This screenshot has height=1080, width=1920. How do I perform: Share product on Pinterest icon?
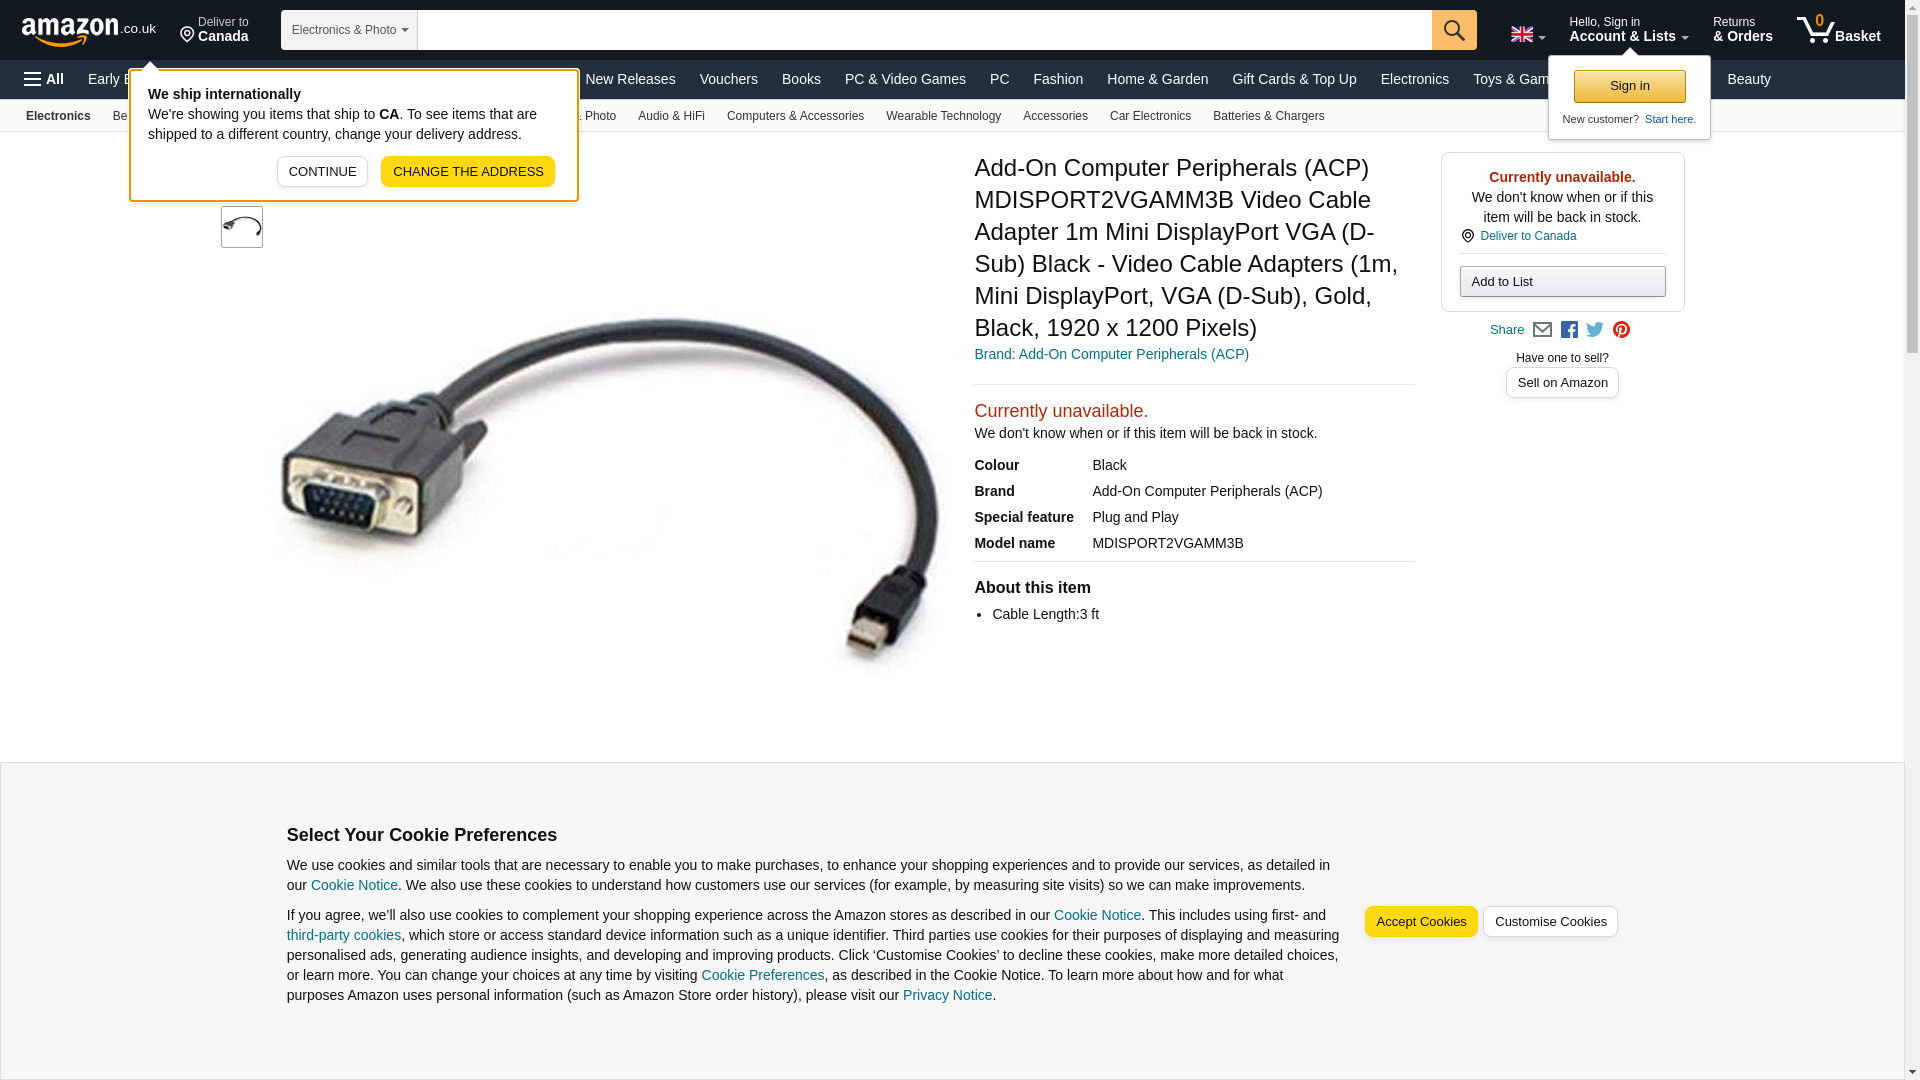(1621, 330)
